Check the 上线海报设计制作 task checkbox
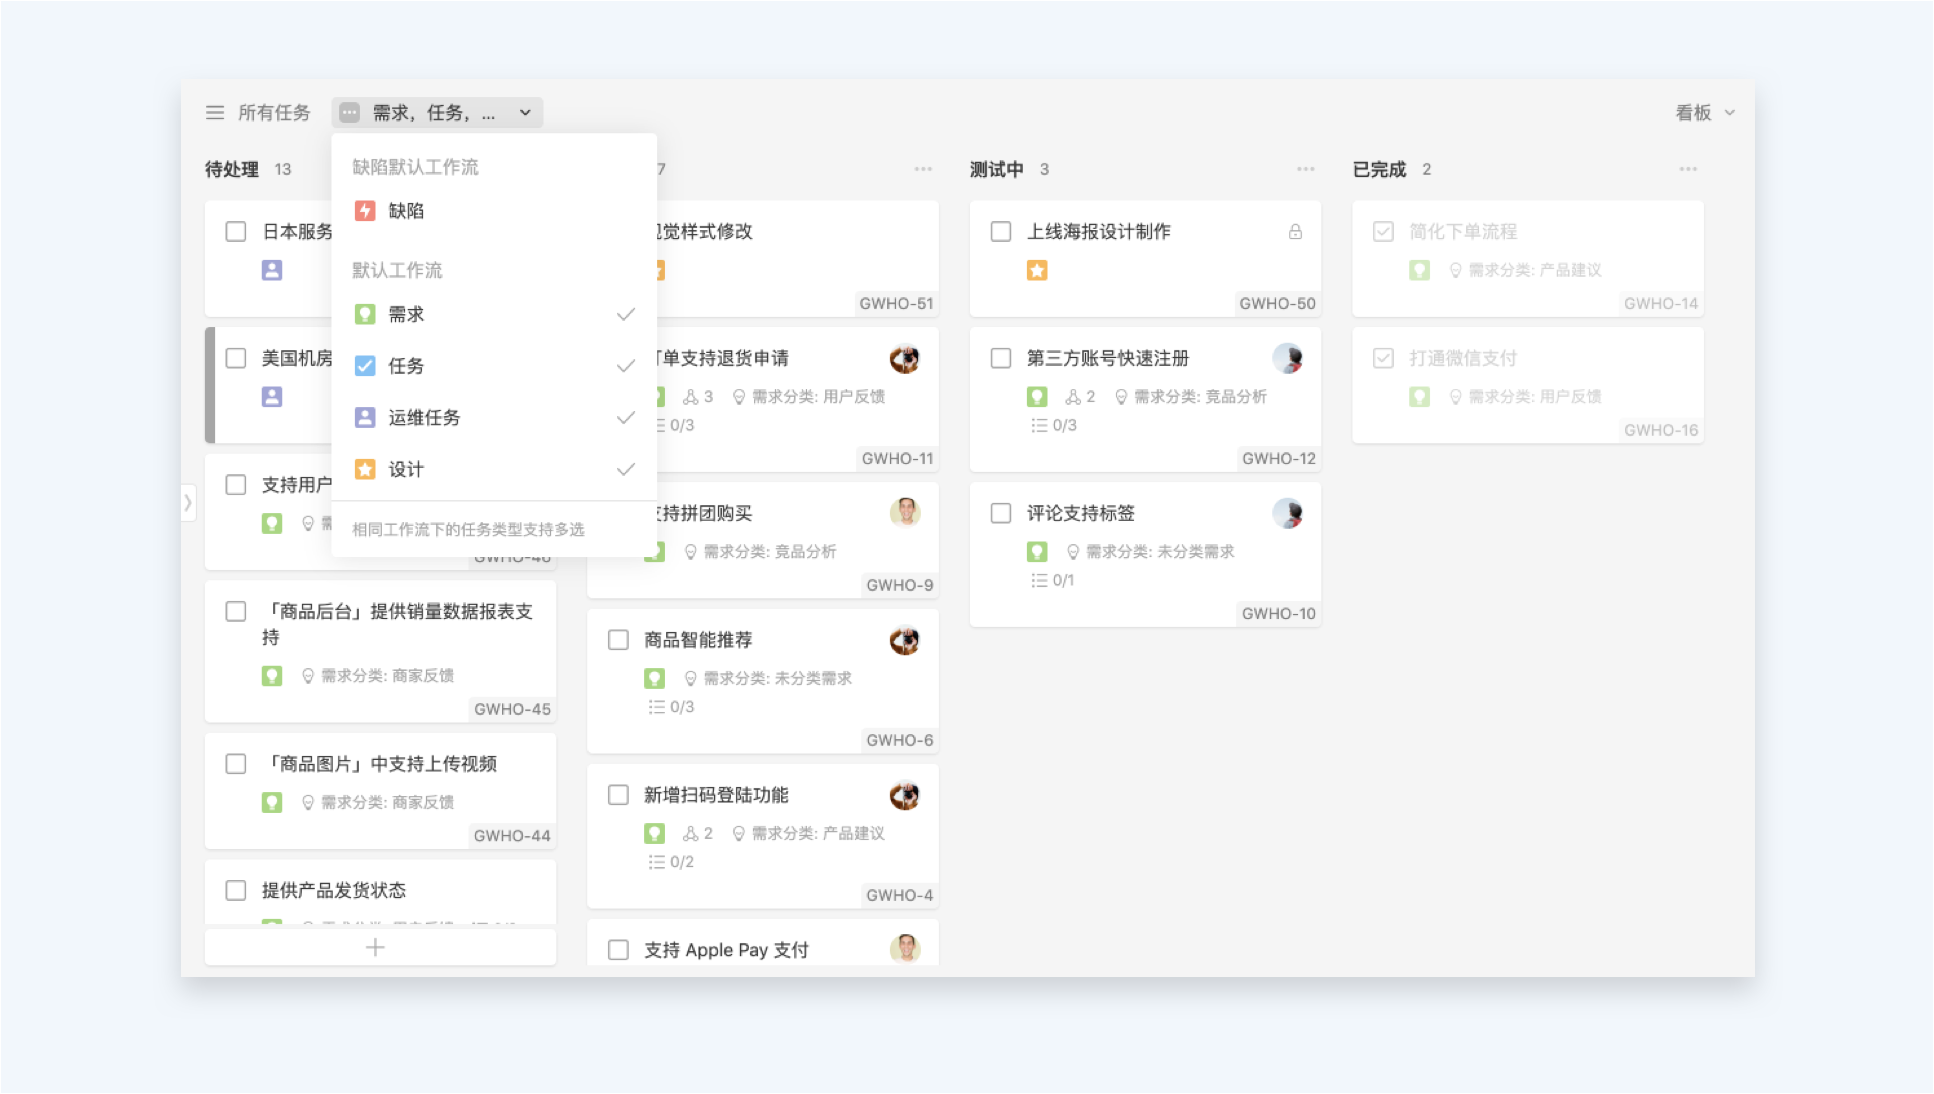 (1001, 232)
